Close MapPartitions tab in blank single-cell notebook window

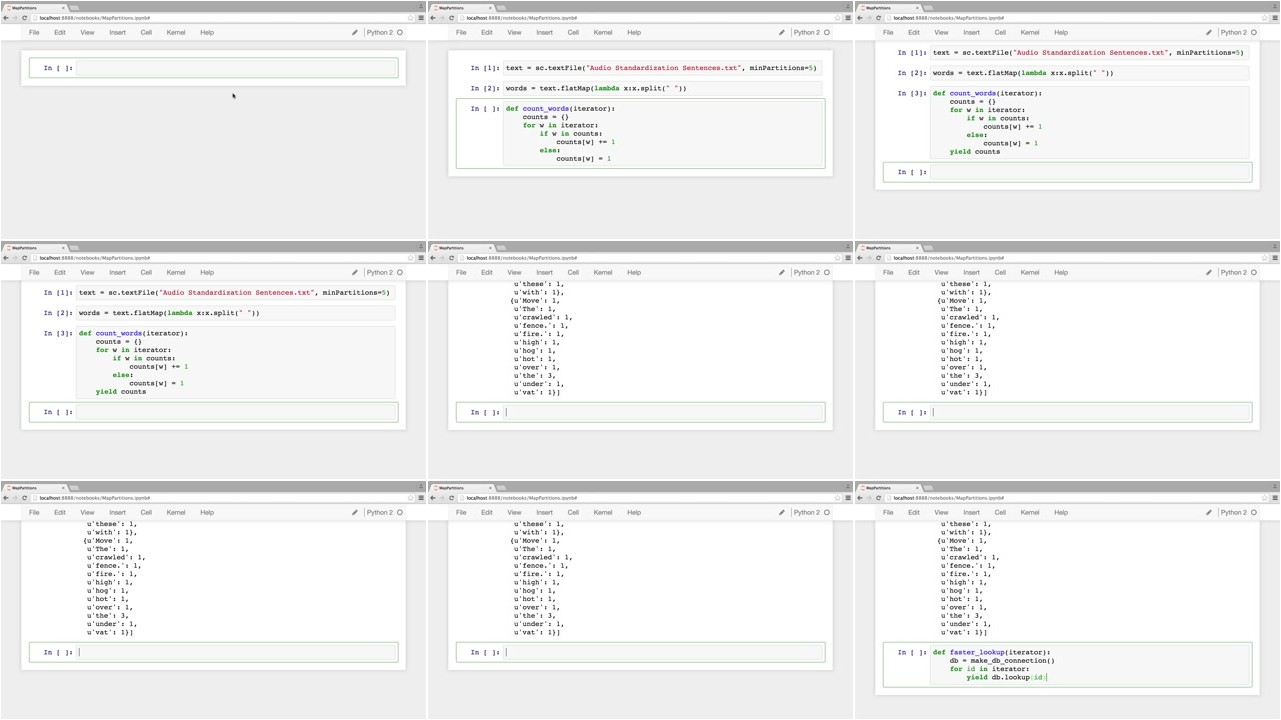coord(62,7)
